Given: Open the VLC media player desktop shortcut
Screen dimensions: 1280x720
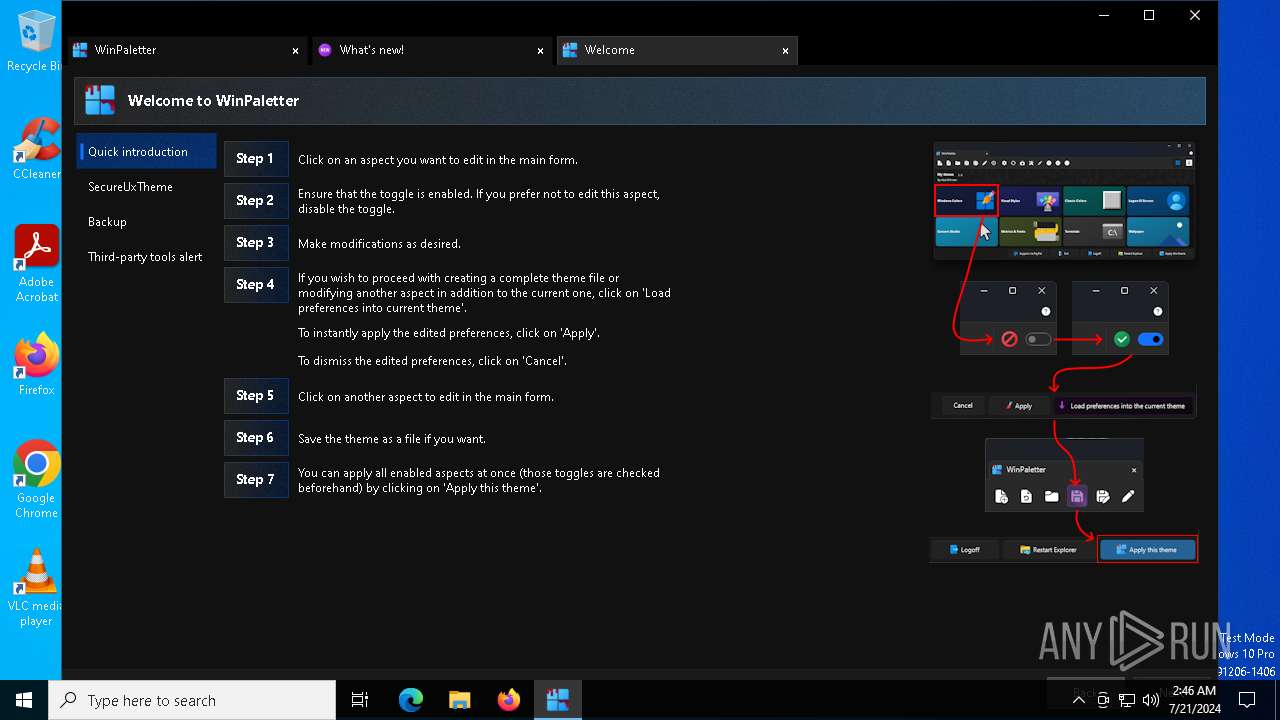Looking at the screenshot, I should [36, 588].
